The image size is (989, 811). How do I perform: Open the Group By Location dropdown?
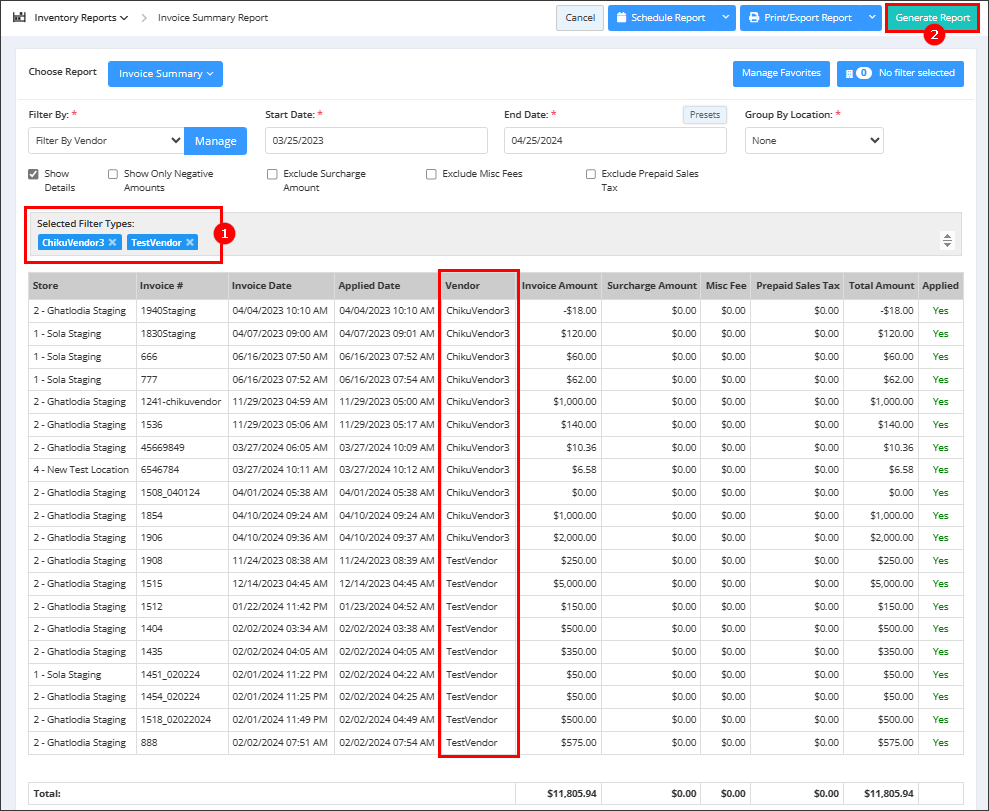click(814, 141)
